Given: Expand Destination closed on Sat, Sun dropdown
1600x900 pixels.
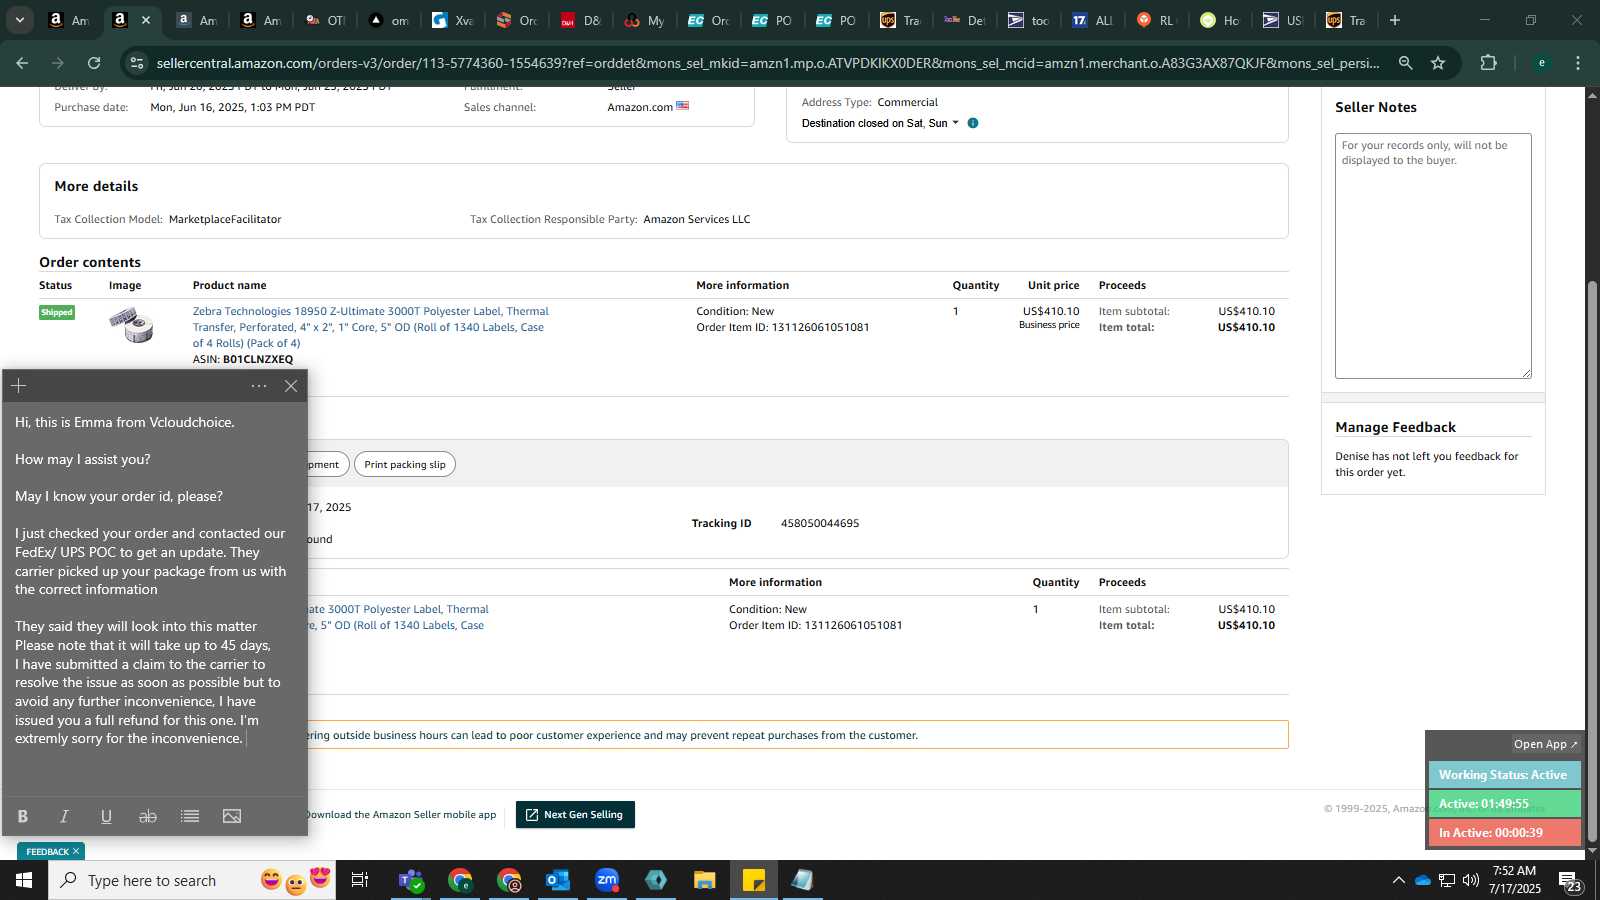Looking at the screenshot, I should [x=880, y=123].
